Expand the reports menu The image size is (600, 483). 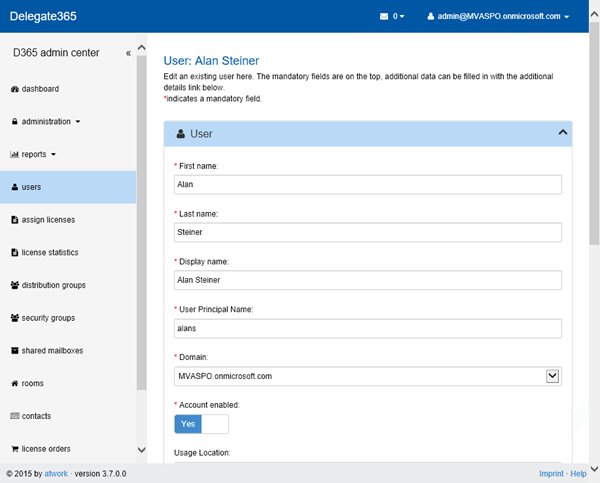click(x=33, y=155)
